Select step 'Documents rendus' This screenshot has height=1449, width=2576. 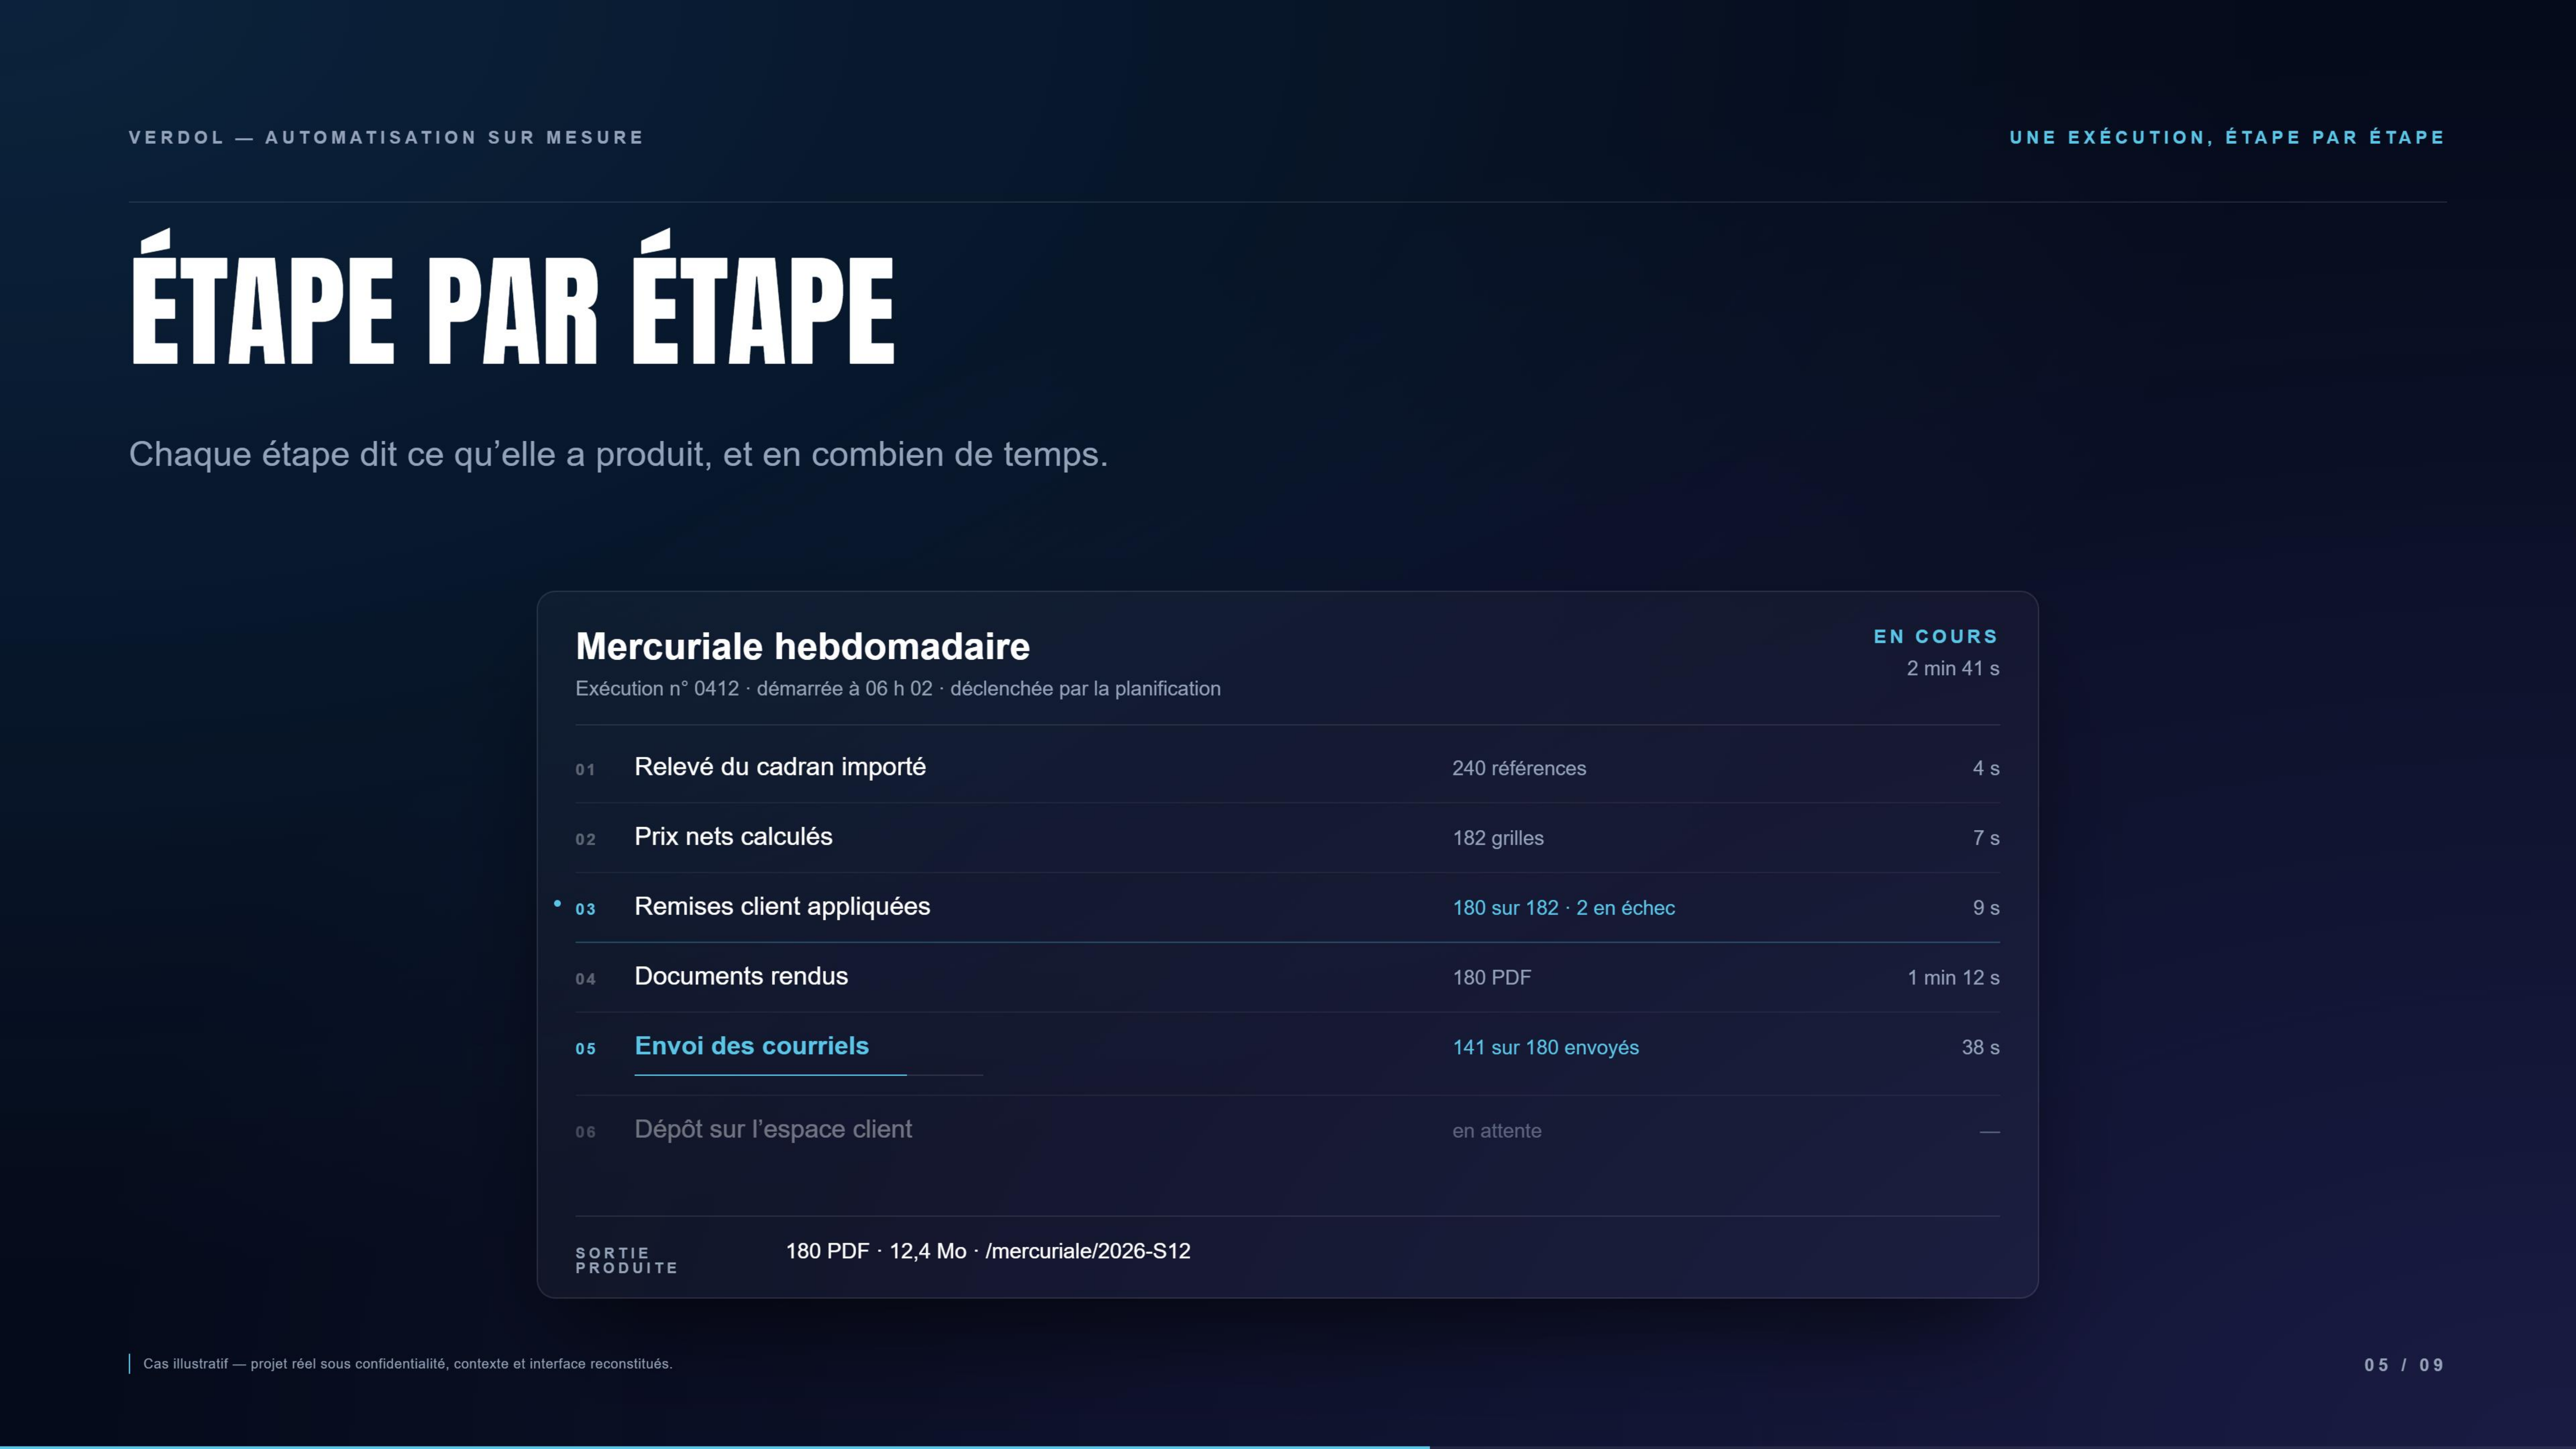741,976
